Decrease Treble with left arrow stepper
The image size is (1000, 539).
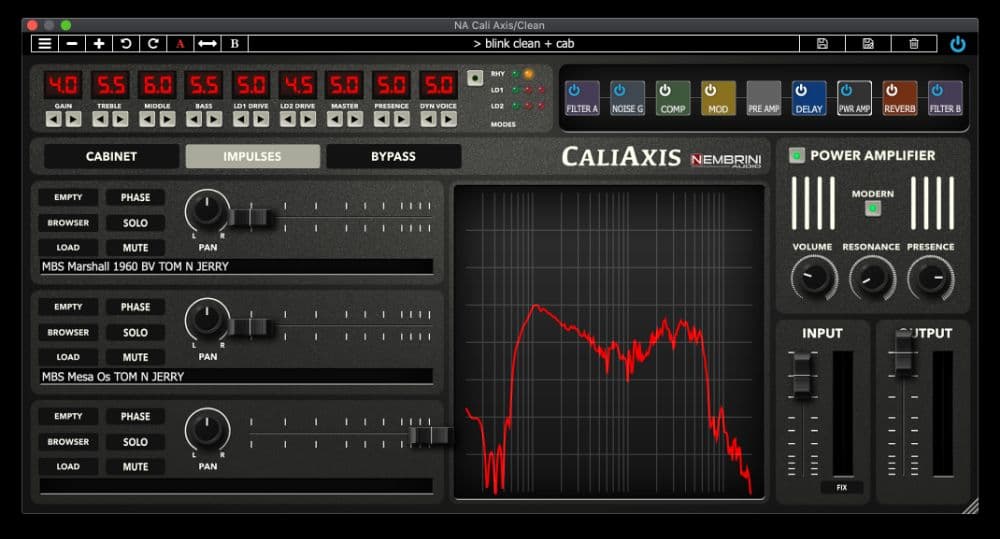[100, 119]
